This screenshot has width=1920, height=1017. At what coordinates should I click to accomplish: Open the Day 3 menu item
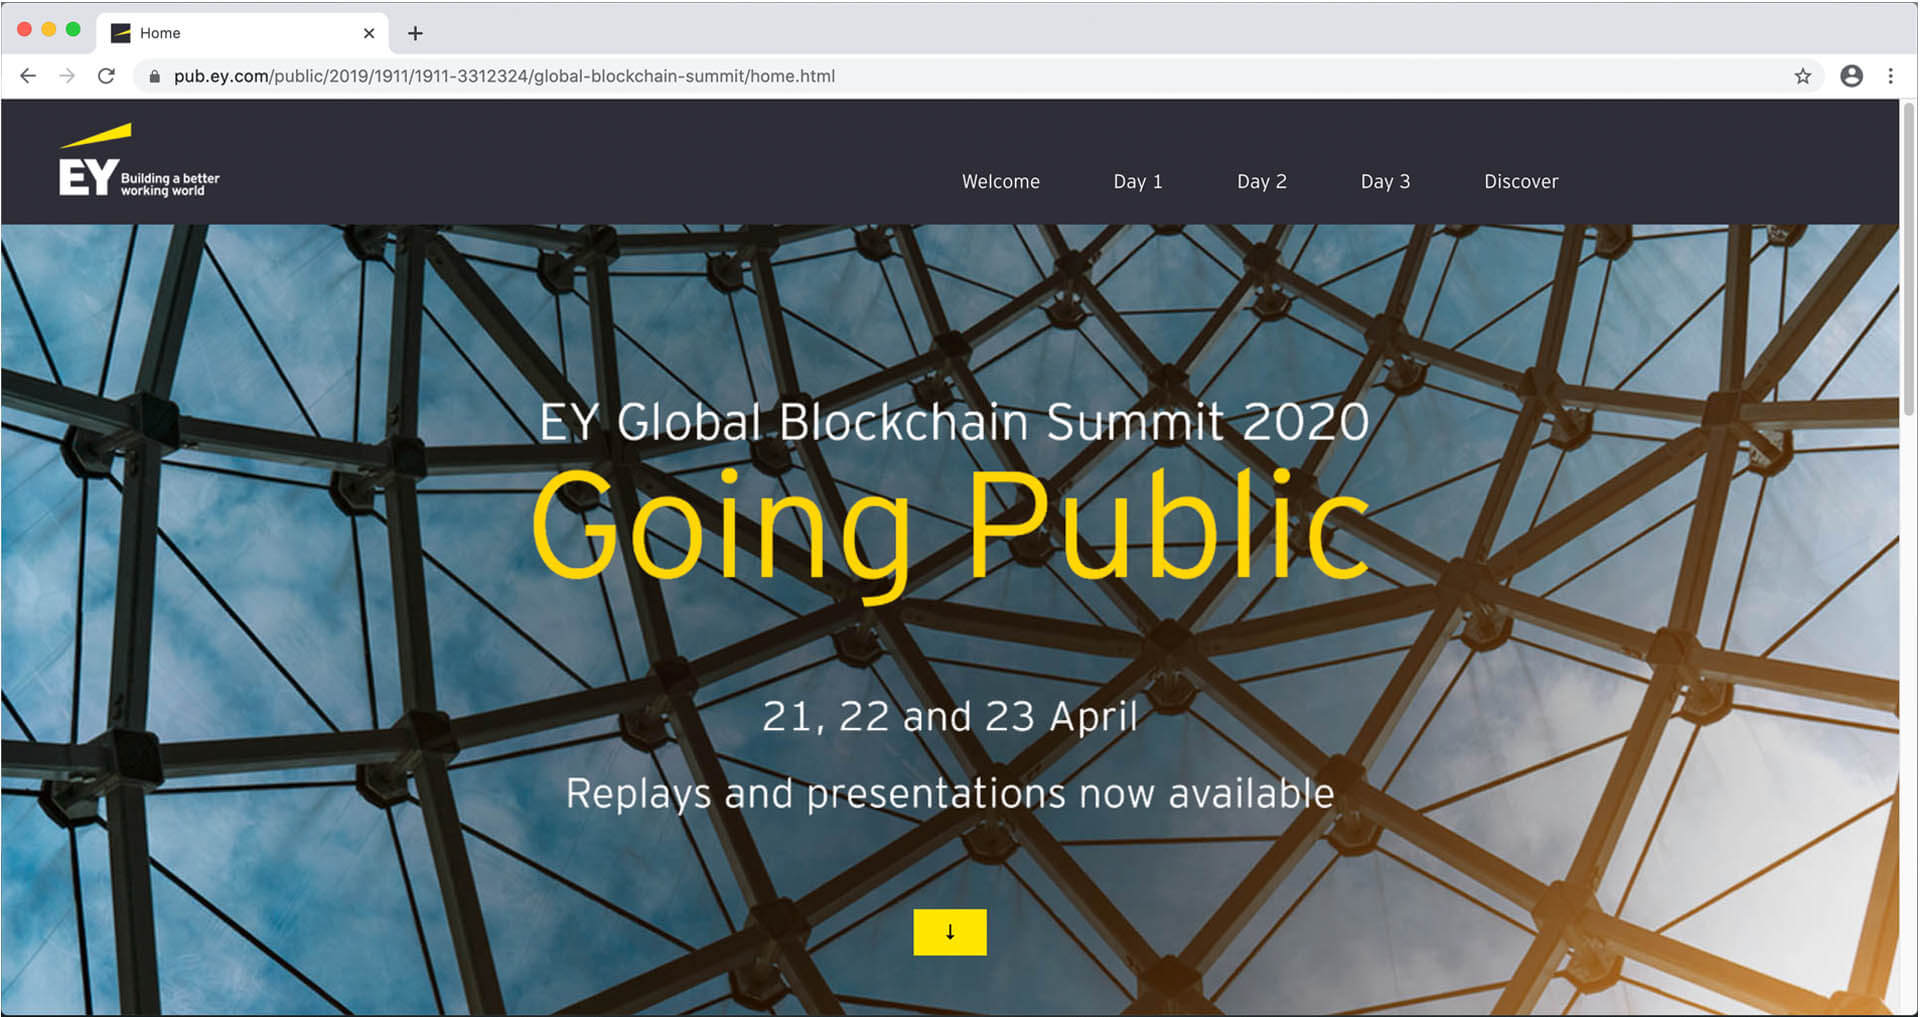click(x=1385, y=181)
